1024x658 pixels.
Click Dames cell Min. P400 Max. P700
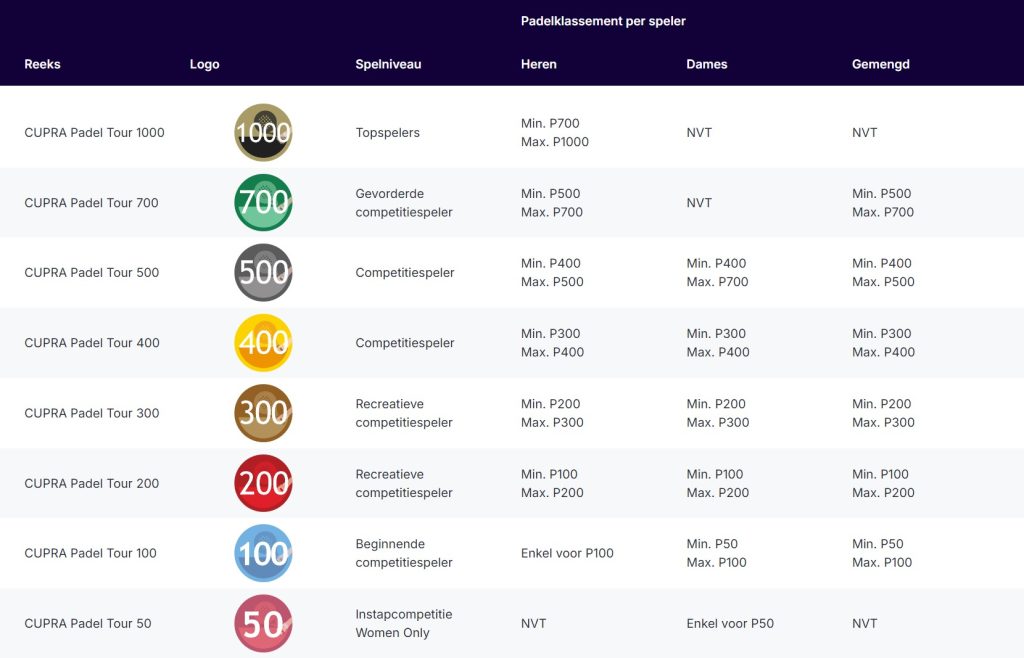tap(717, 272)
